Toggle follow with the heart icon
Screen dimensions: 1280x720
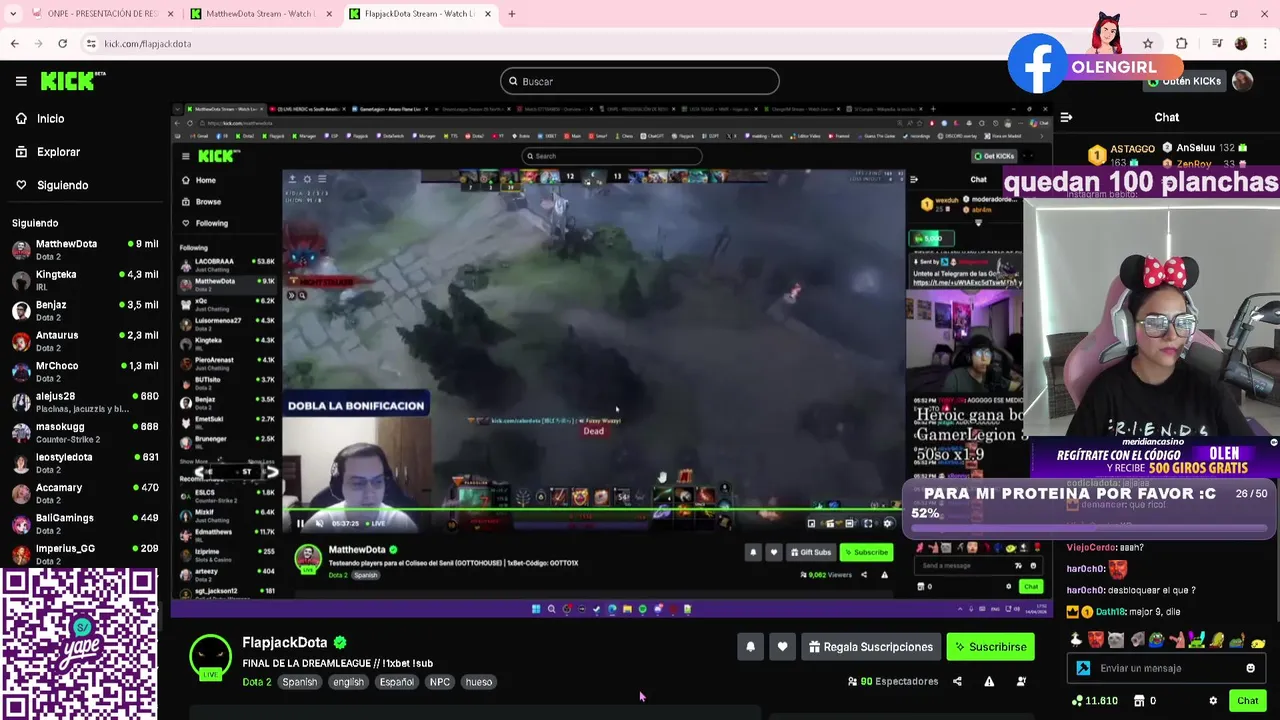coord(782,647)
